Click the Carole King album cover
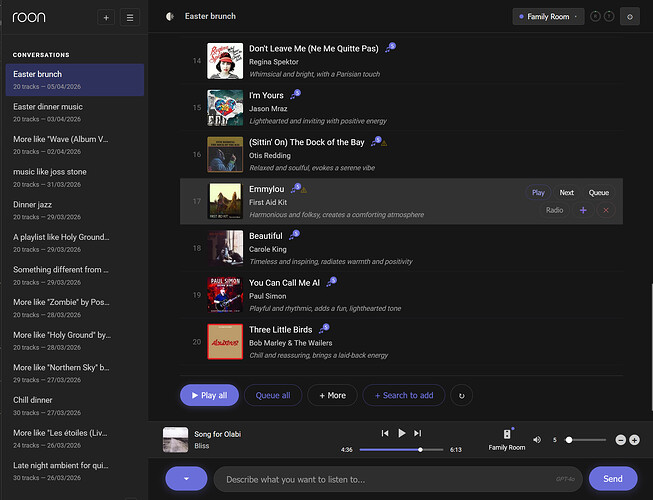This screenshot has width=653, height=500. coord(225,248)
